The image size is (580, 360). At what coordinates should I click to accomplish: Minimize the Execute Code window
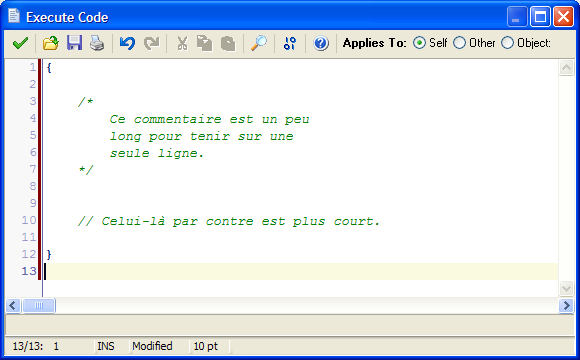tap(517, 17)
